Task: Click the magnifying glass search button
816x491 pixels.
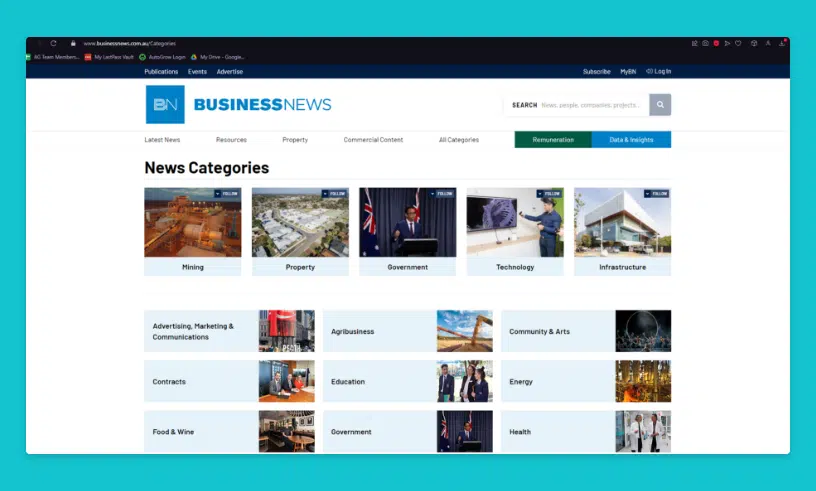Action: coord(660,105)
